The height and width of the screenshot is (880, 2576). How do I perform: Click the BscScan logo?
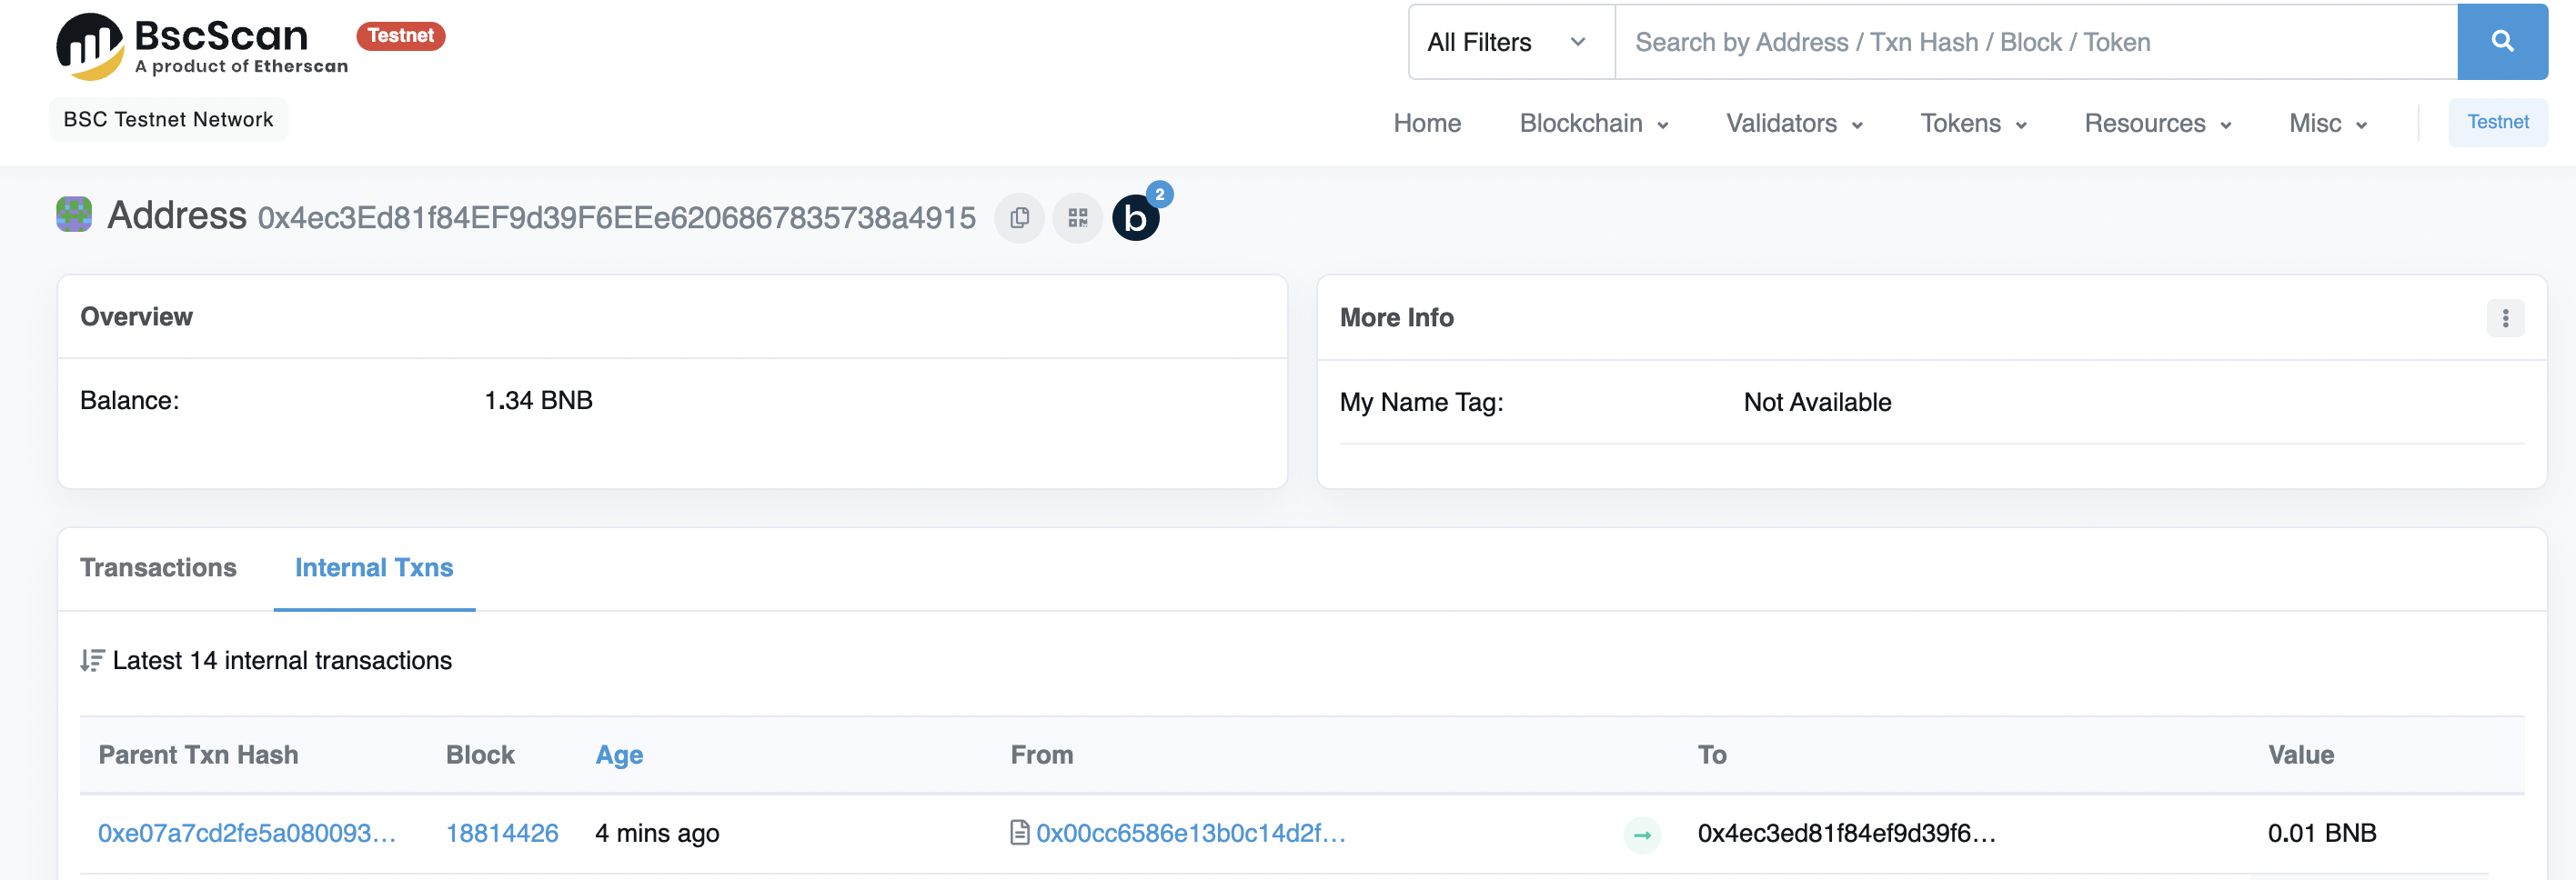(200, 46)
